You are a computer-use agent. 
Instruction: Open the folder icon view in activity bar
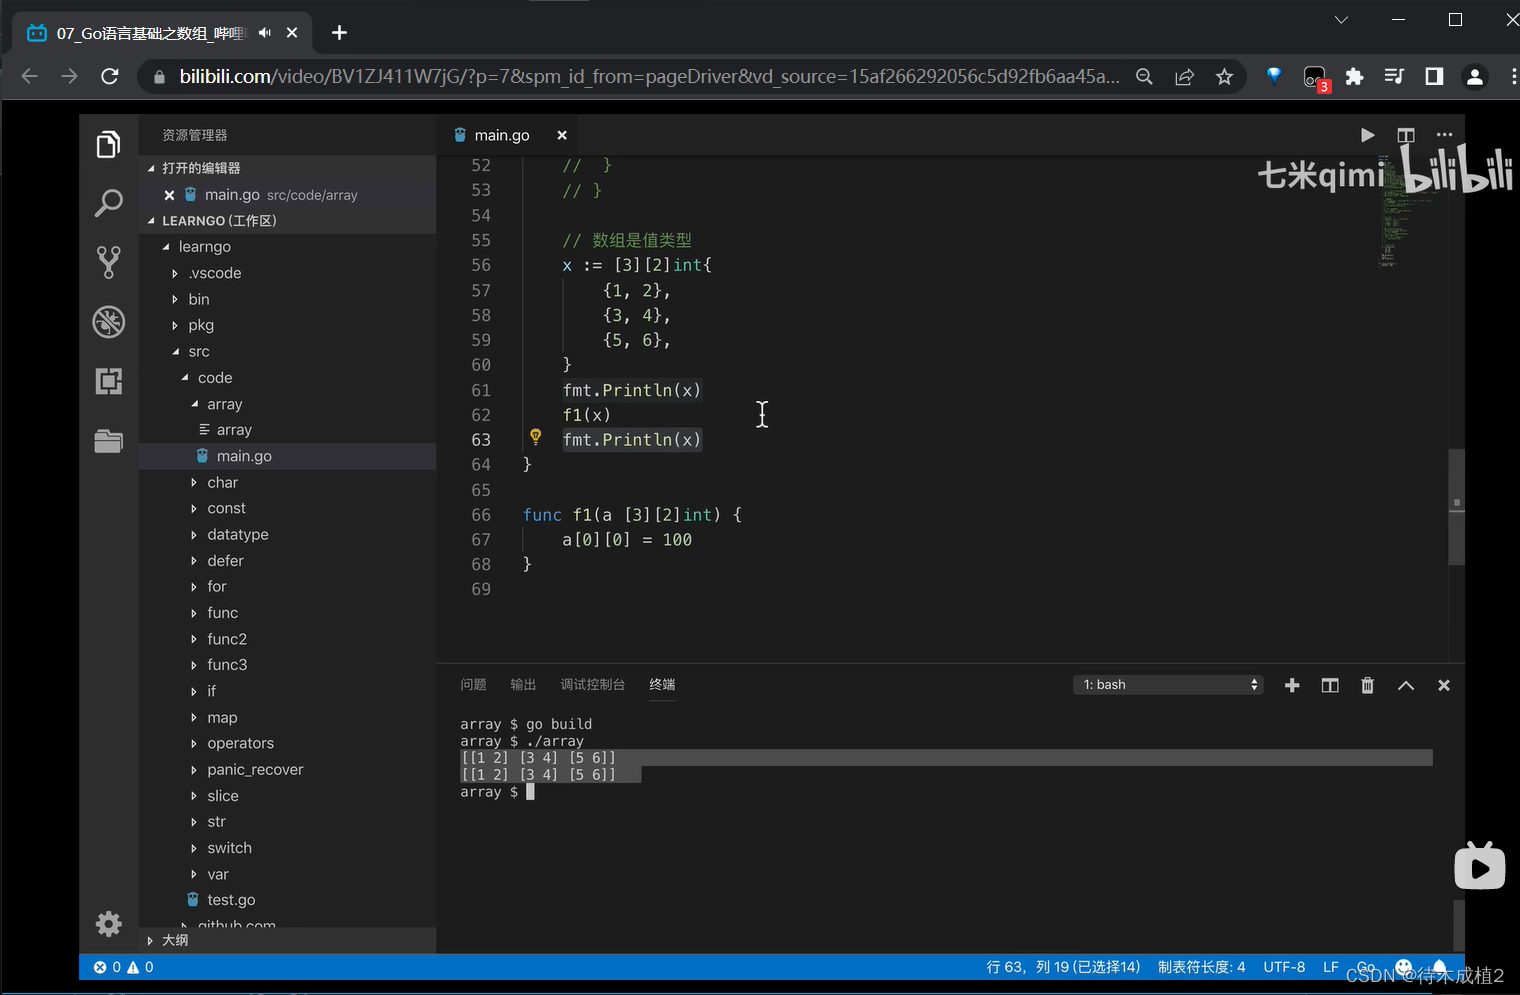click(x=108, y=441)
